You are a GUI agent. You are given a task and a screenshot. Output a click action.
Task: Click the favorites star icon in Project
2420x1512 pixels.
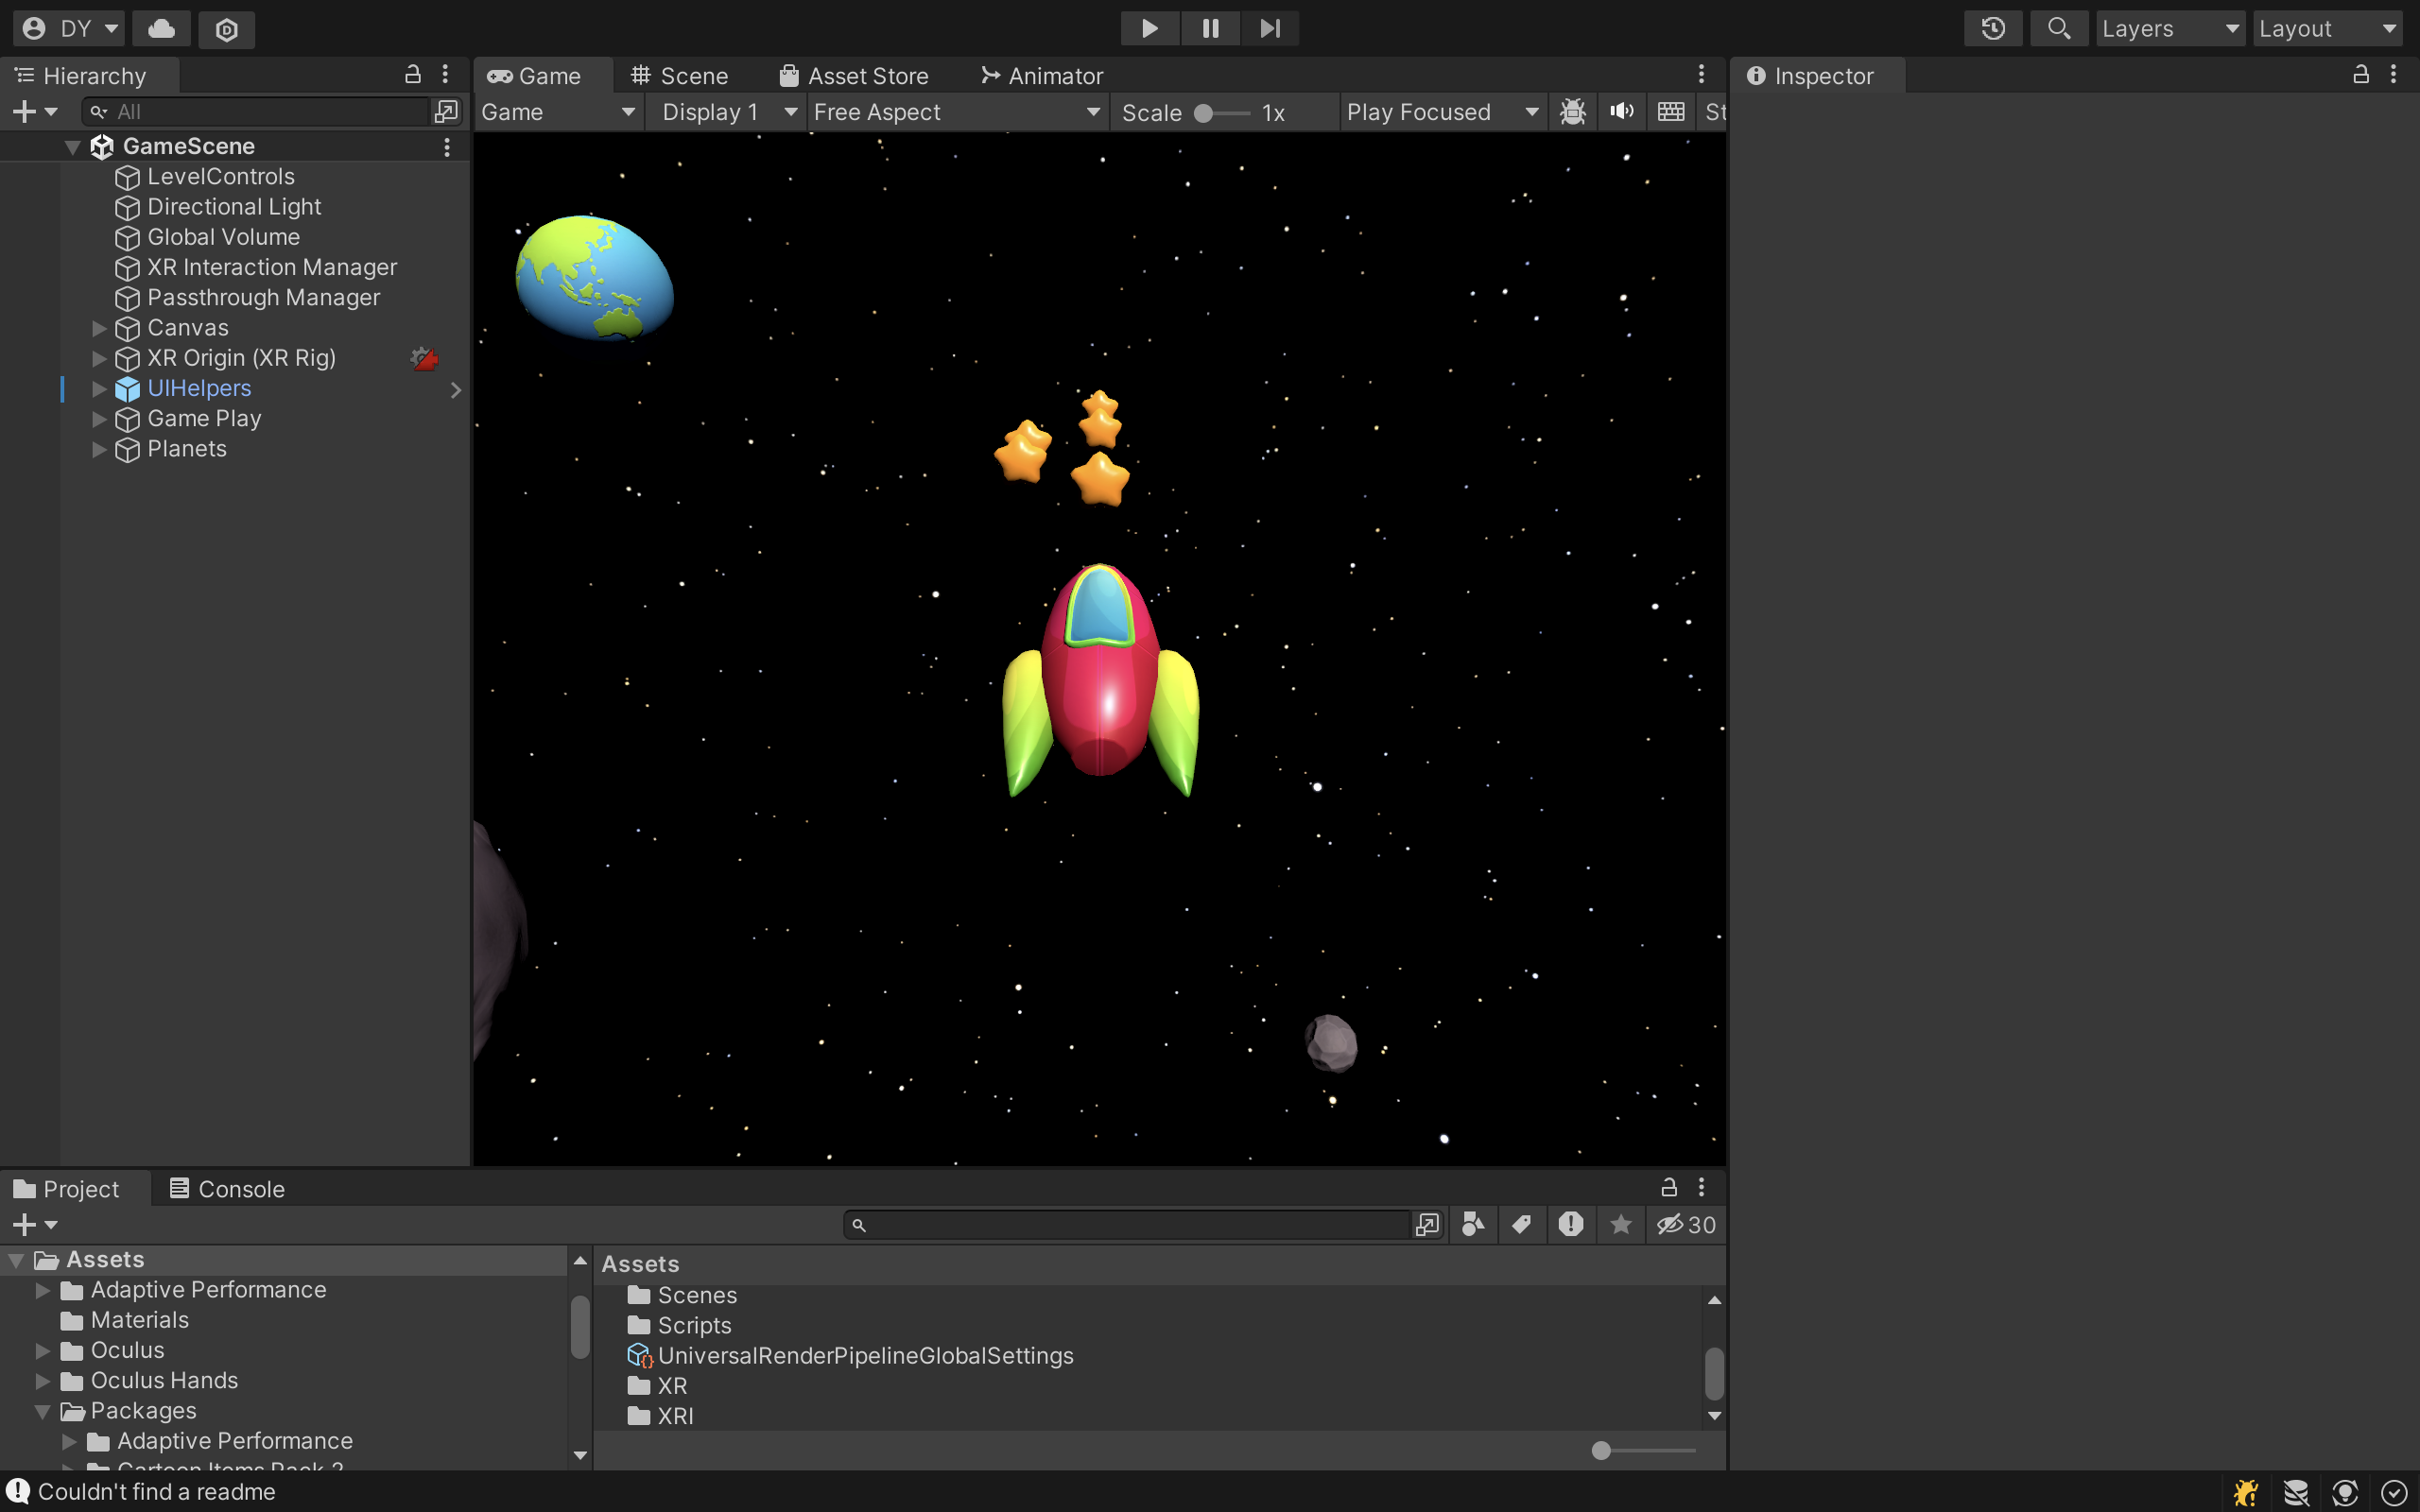1620,1224
